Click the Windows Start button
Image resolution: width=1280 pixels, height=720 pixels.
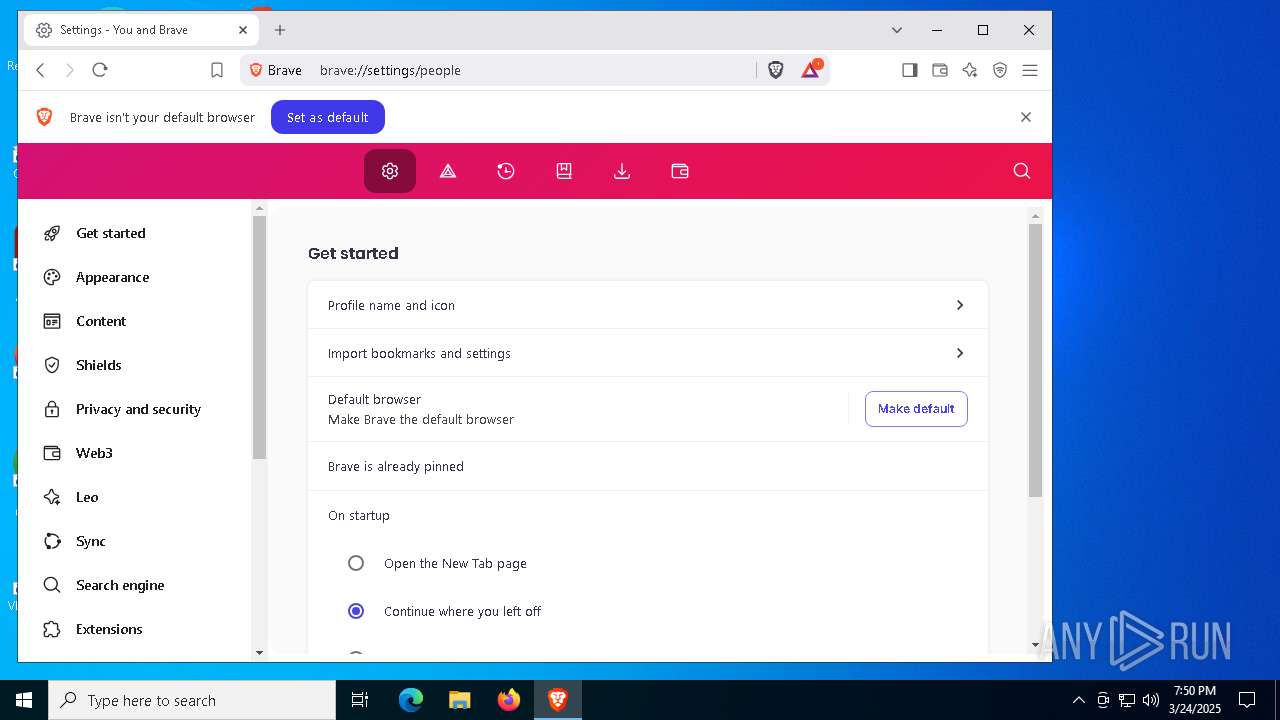[24, 700]
